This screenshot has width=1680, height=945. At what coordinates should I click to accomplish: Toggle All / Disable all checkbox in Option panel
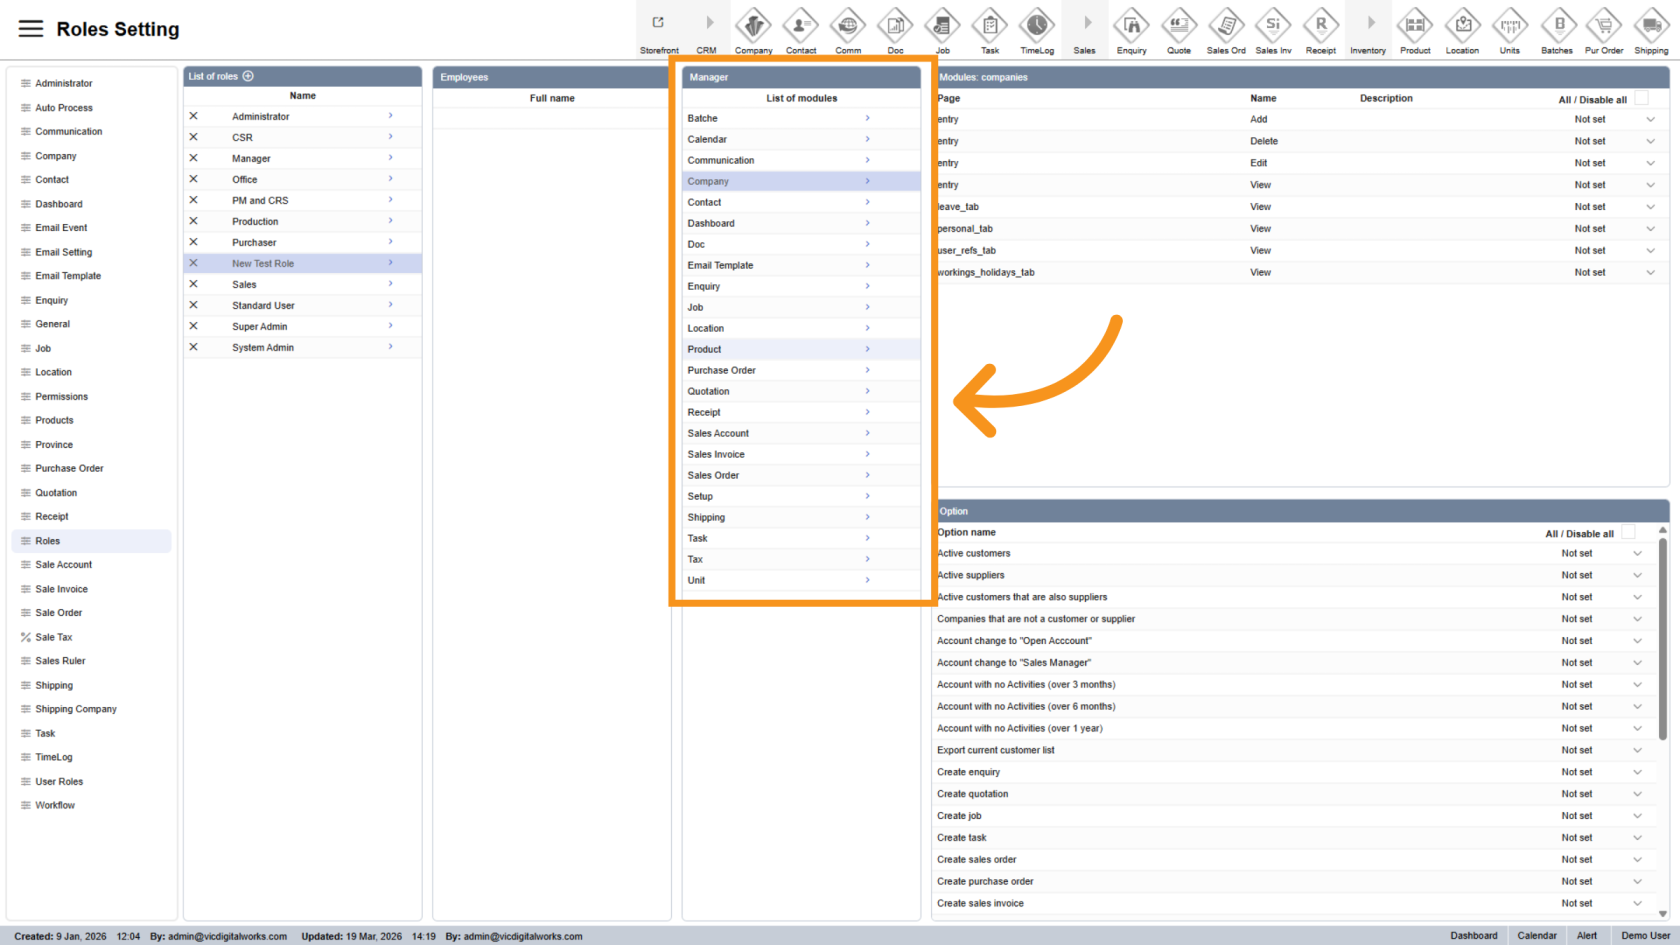(1628, 533)
